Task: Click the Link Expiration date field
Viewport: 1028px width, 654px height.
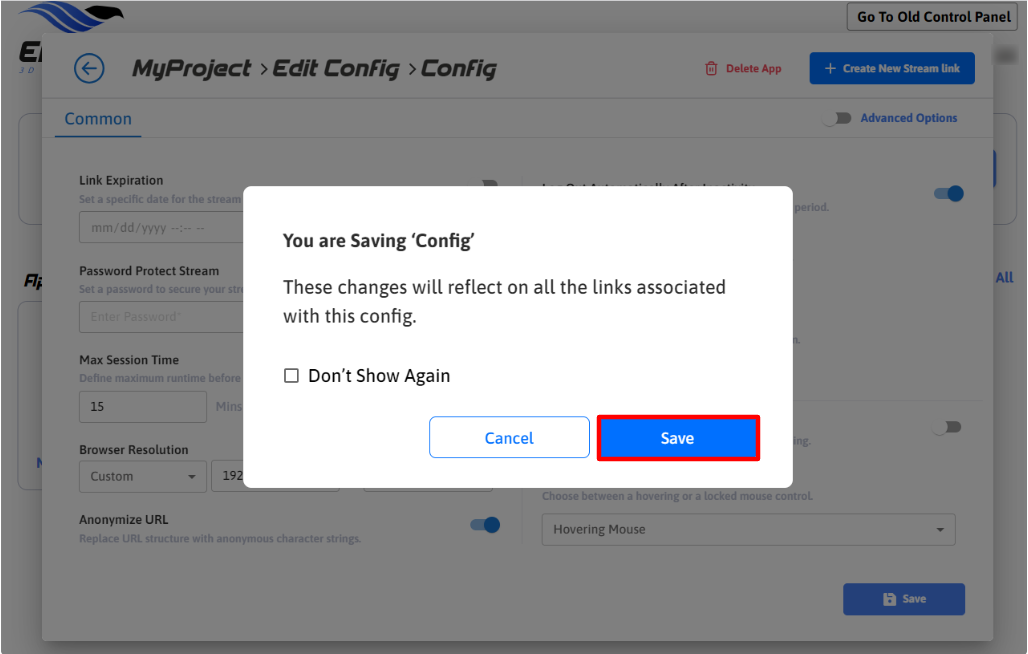Action: 160,227
